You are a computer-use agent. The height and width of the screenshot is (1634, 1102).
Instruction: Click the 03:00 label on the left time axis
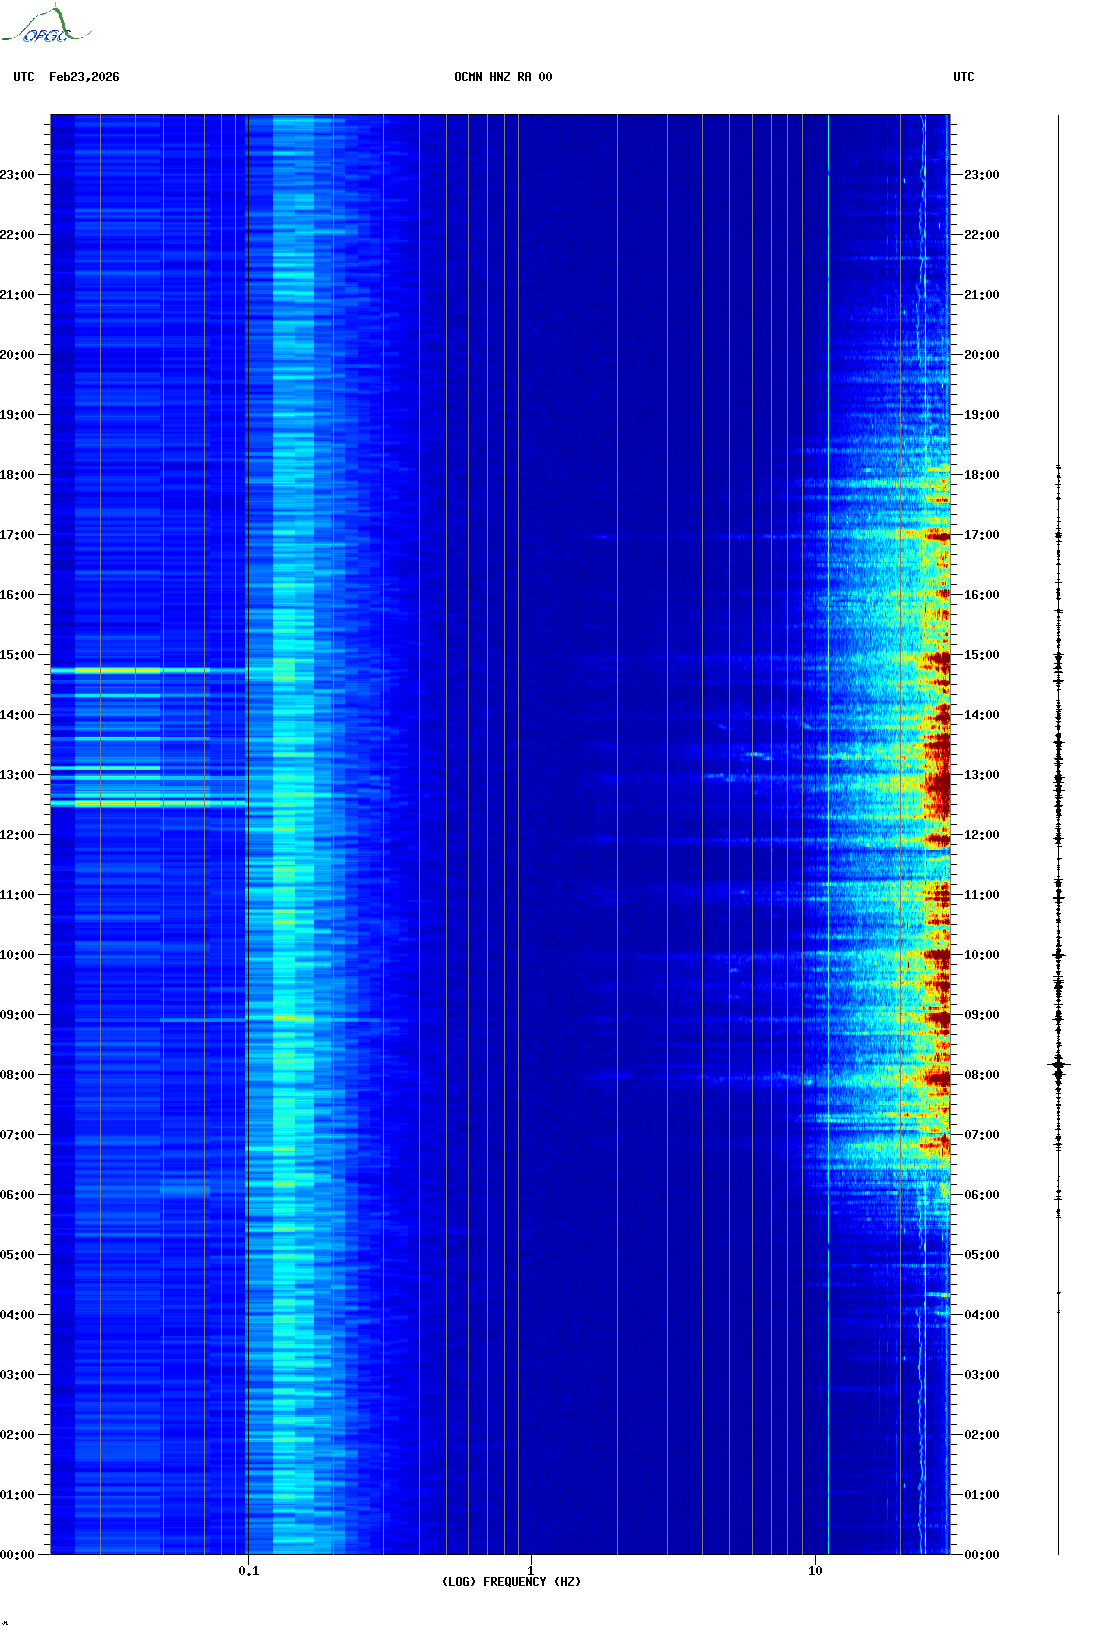coord(17,1375)
